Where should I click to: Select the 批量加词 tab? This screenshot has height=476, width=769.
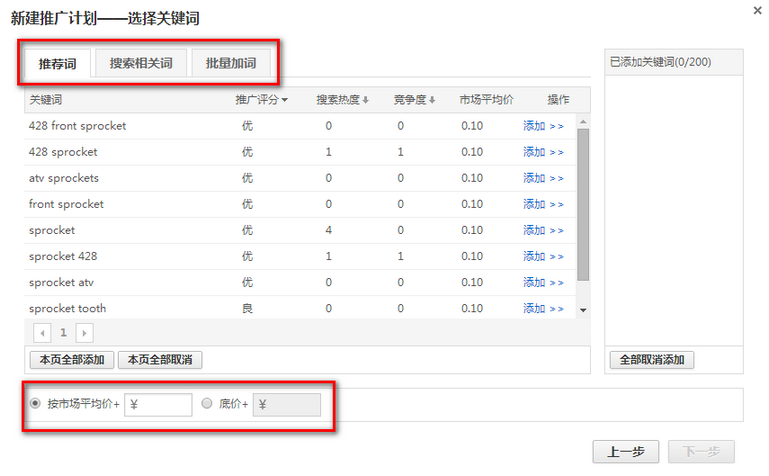pos(231,63)
